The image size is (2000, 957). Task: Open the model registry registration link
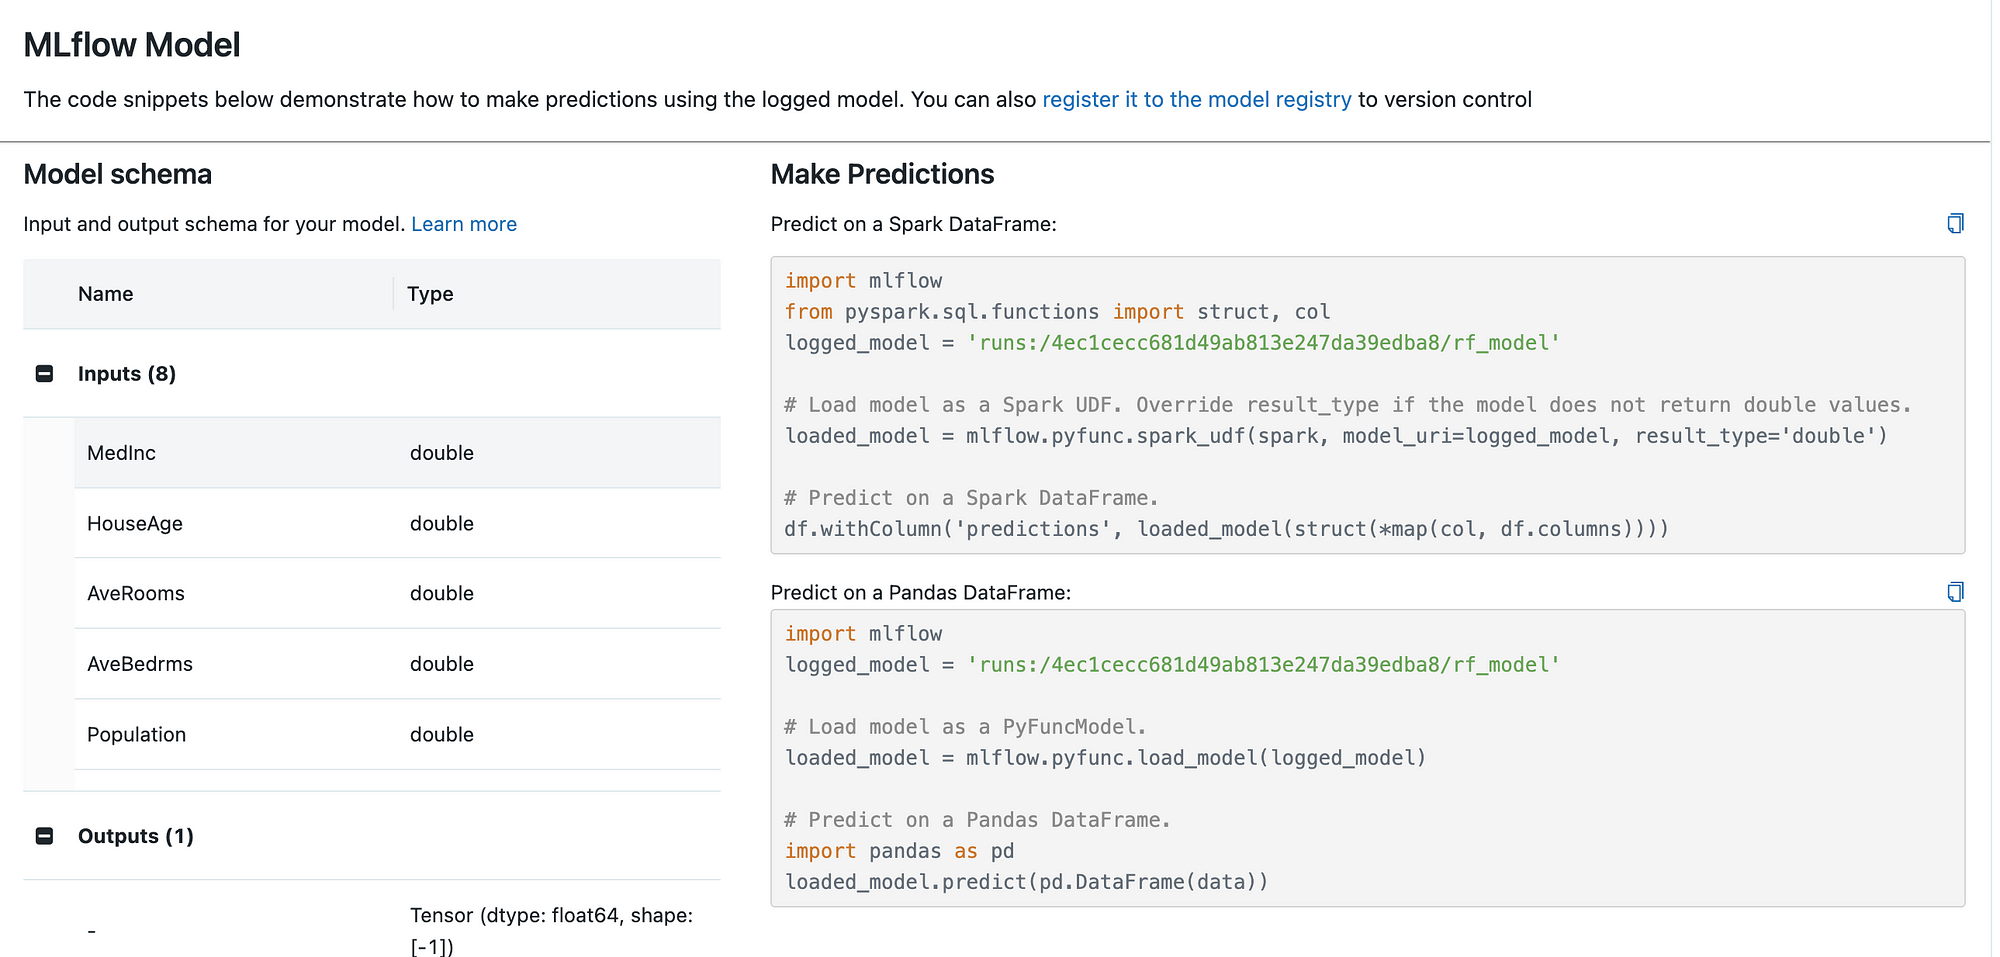[1196, 100]
